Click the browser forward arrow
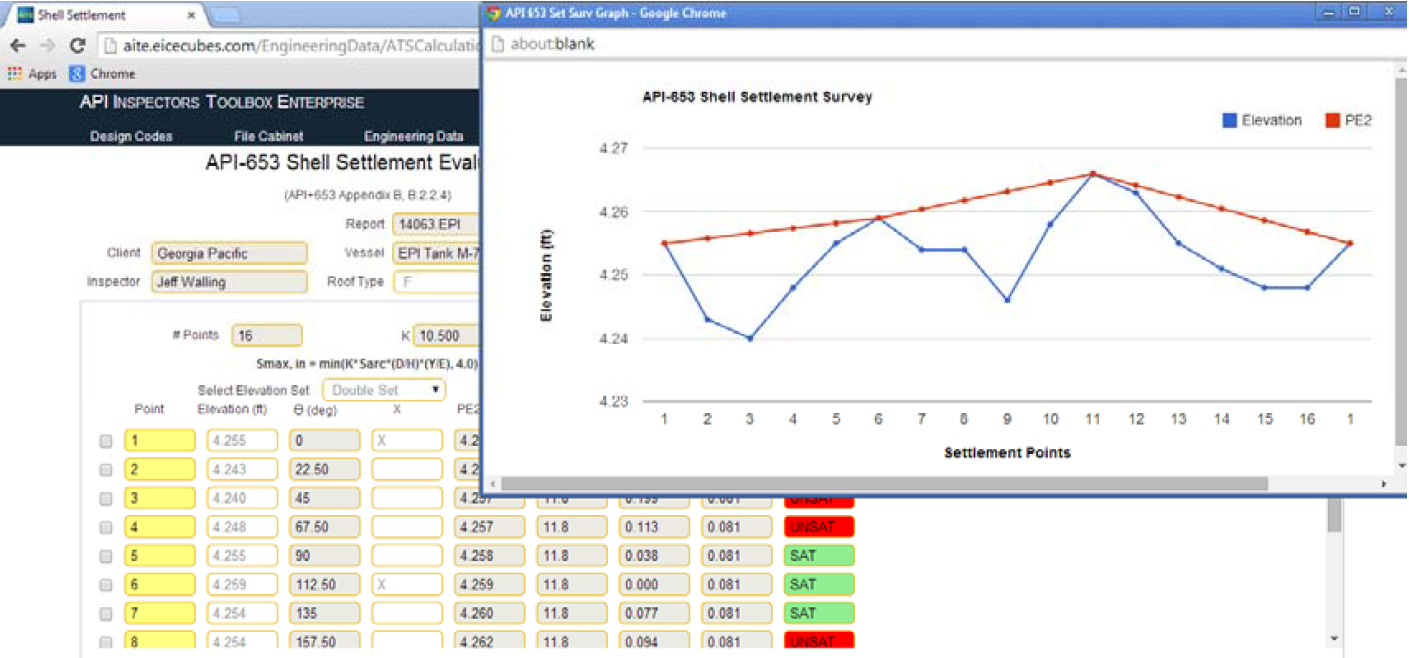1409x658 pixels. pyautogui.click(x=47, y=46)
